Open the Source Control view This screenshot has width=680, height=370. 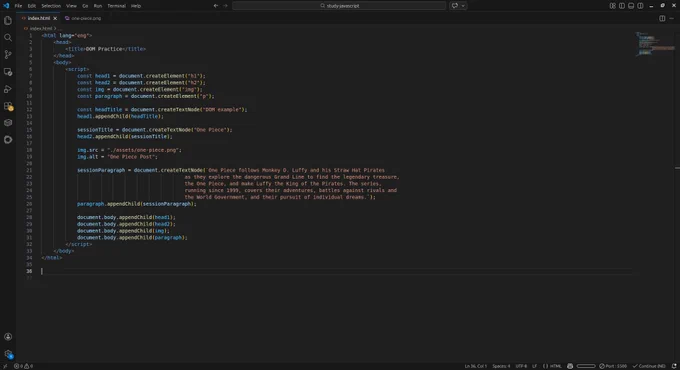point(8,55)
